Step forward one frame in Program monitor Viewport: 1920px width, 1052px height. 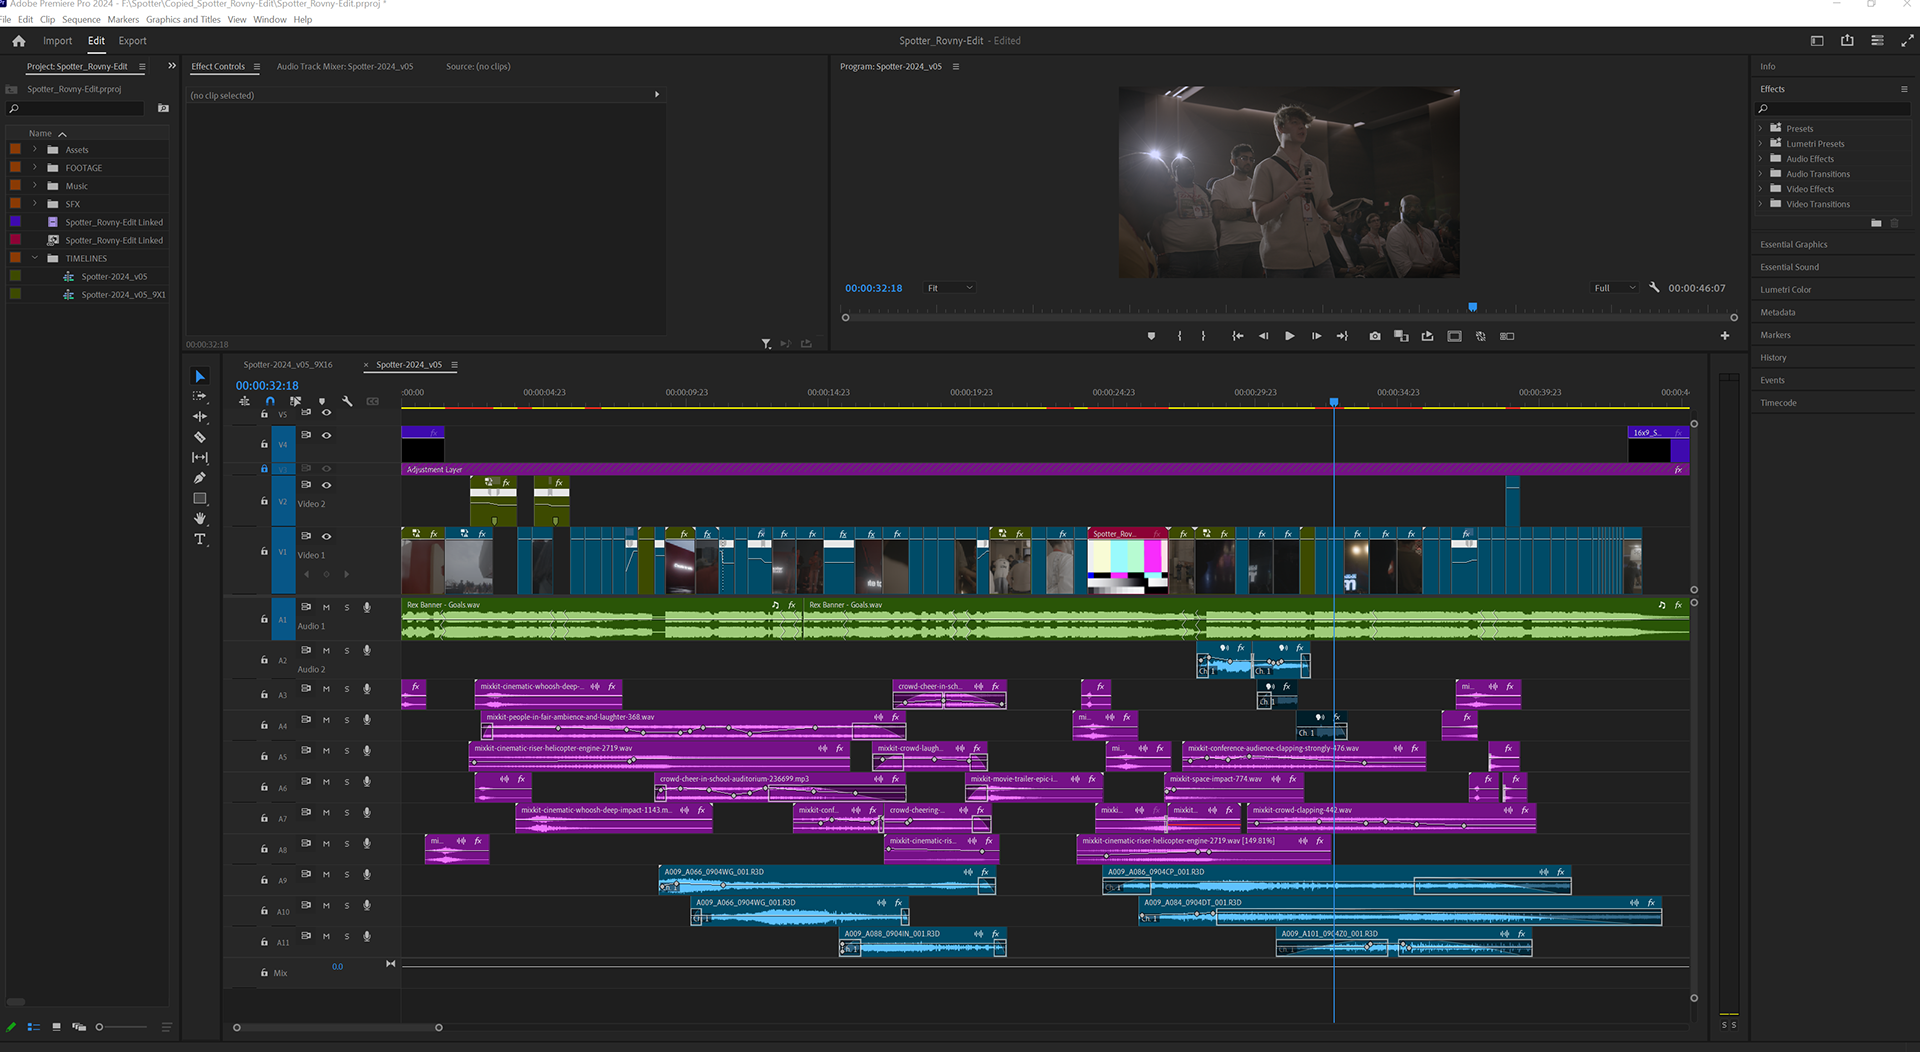click(1316, 336)
